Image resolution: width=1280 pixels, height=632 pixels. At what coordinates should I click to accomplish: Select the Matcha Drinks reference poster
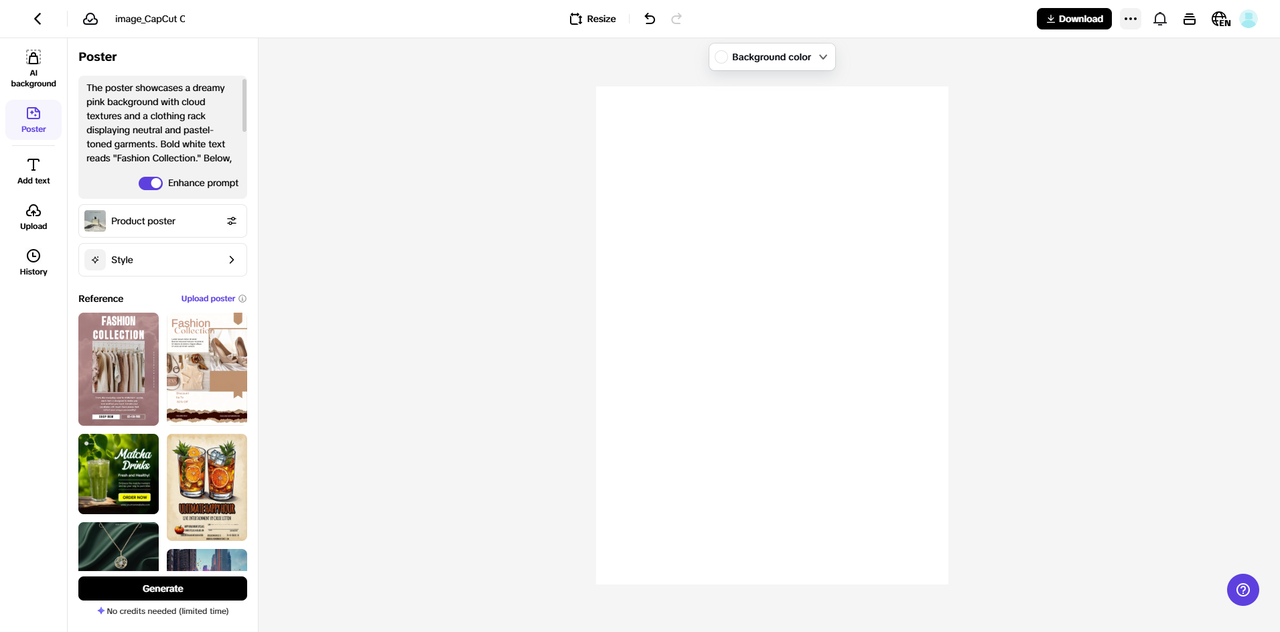(x=118, y=473)
